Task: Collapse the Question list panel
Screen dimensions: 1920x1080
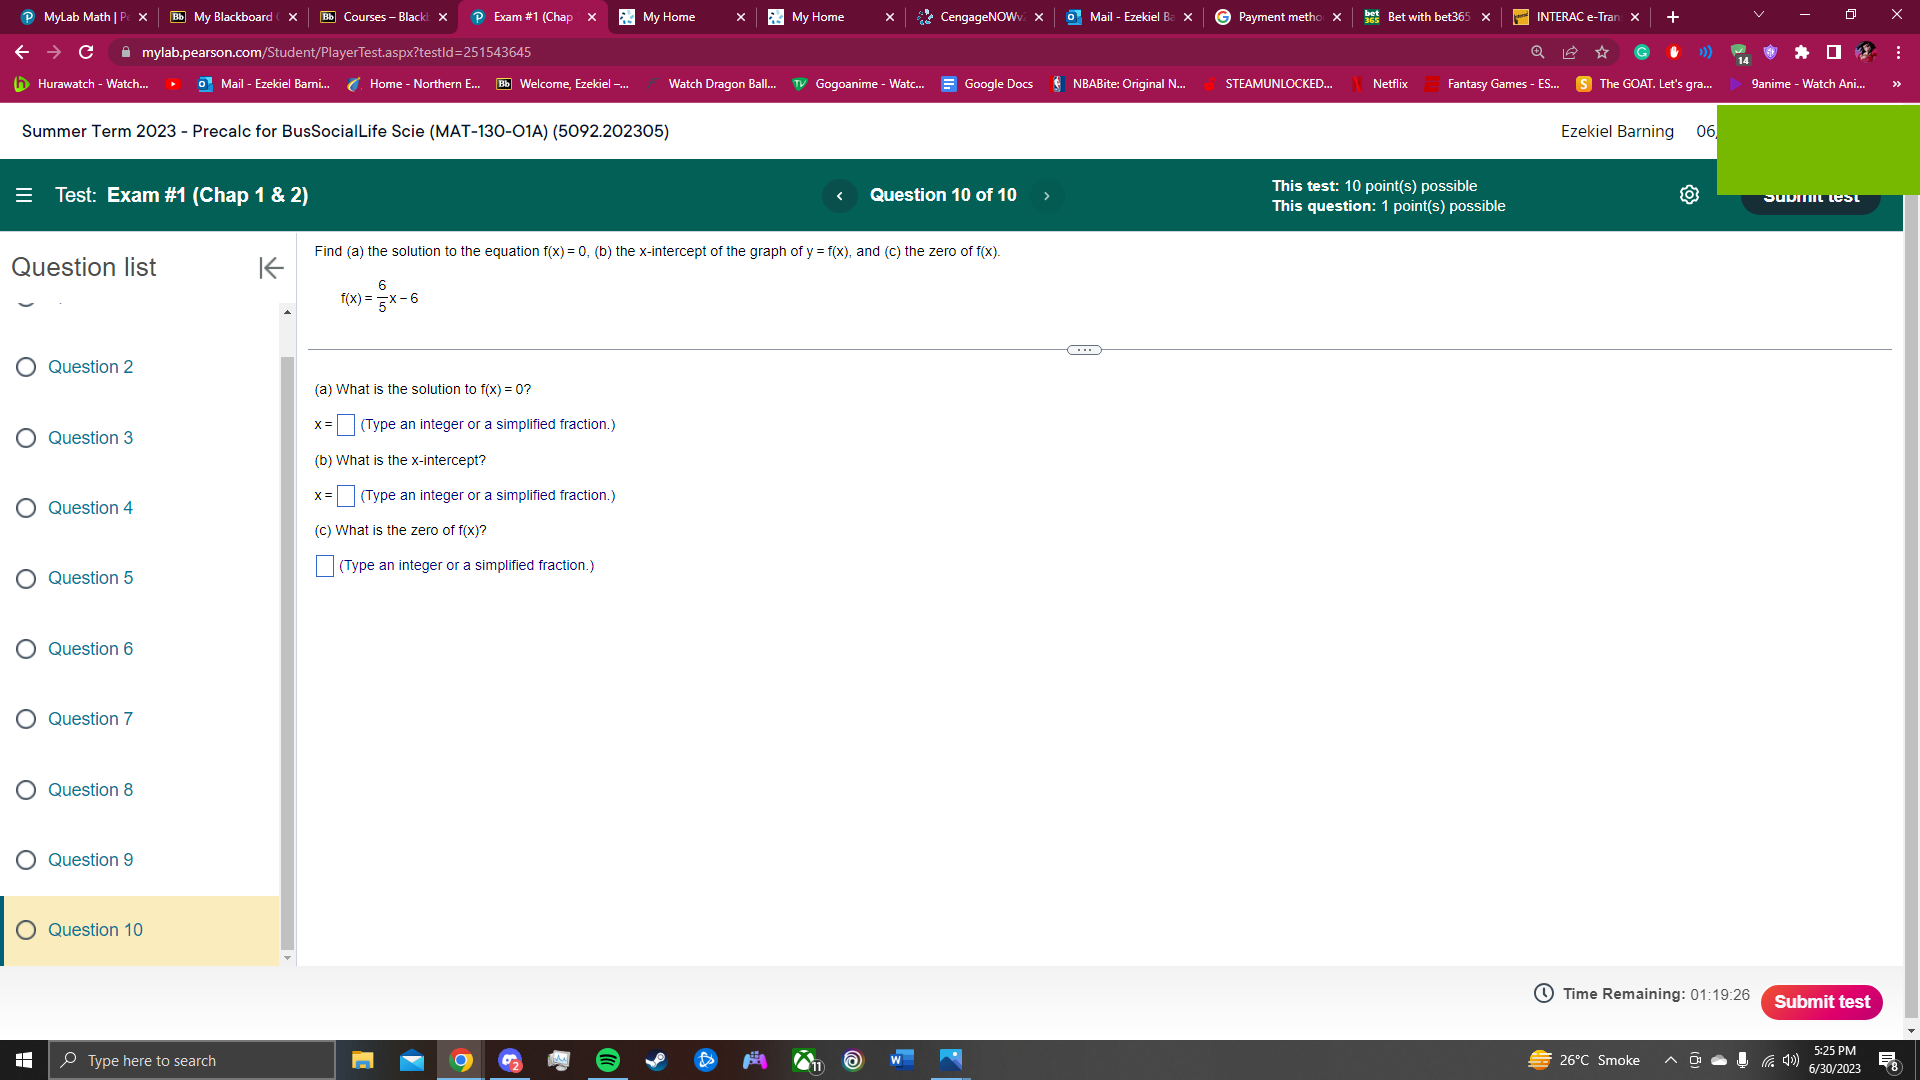Action: (x=270, y=268)
